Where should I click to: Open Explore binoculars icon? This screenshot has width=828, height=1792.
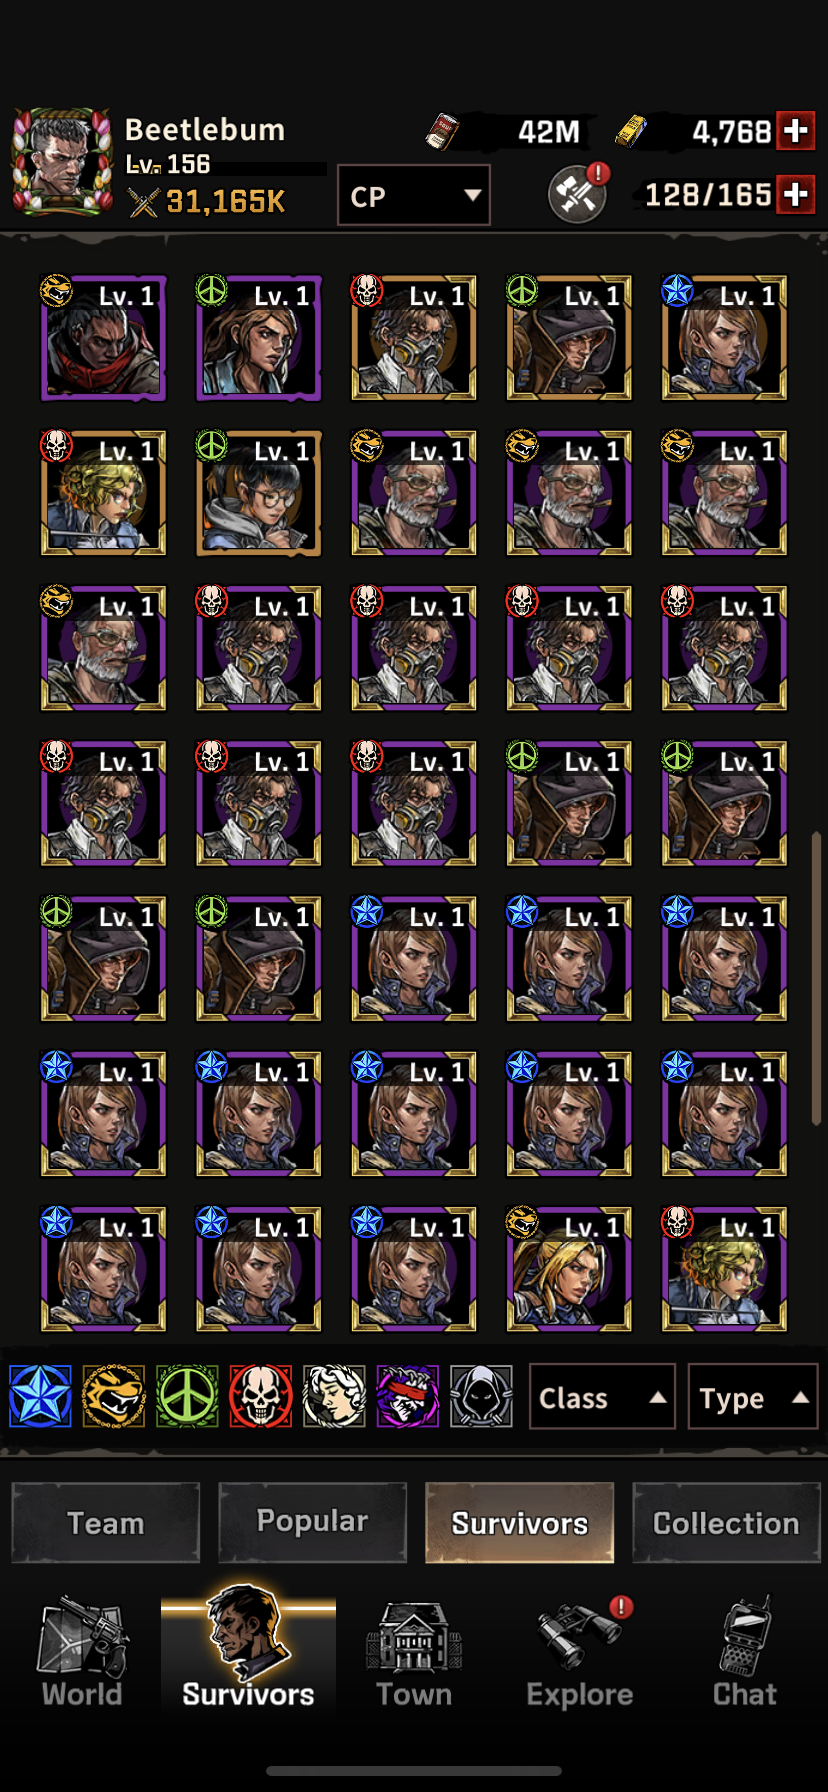click(x=580, y=1652)
